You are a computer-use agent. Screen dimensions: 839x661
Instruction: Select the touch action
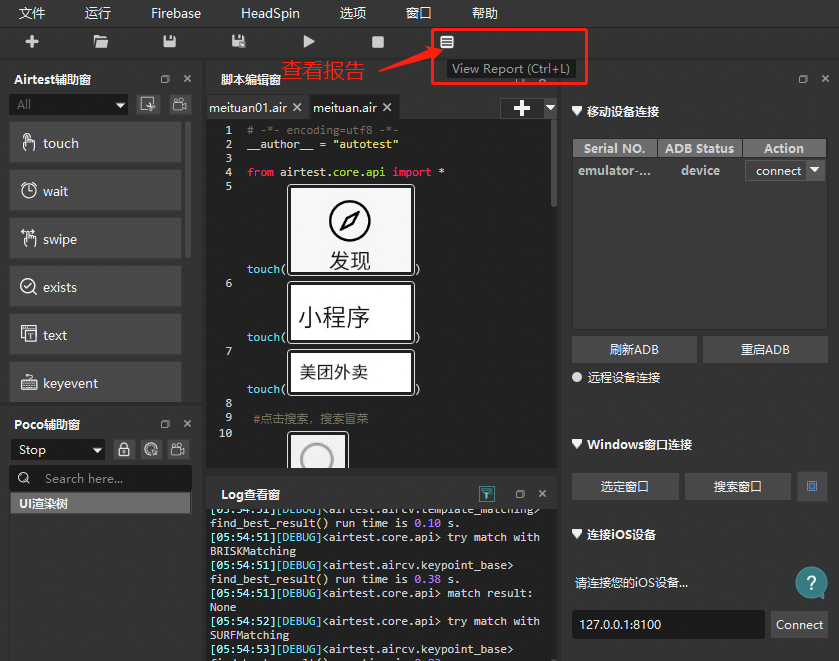tap(95, 143)
